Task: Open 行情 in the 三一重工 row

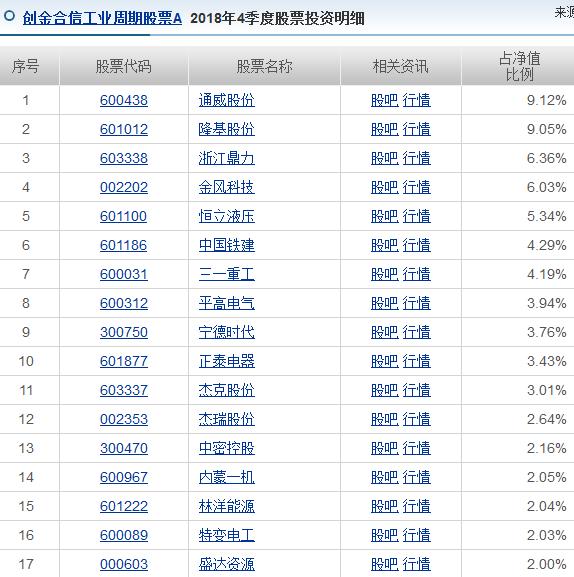Action: click(417, 274)
